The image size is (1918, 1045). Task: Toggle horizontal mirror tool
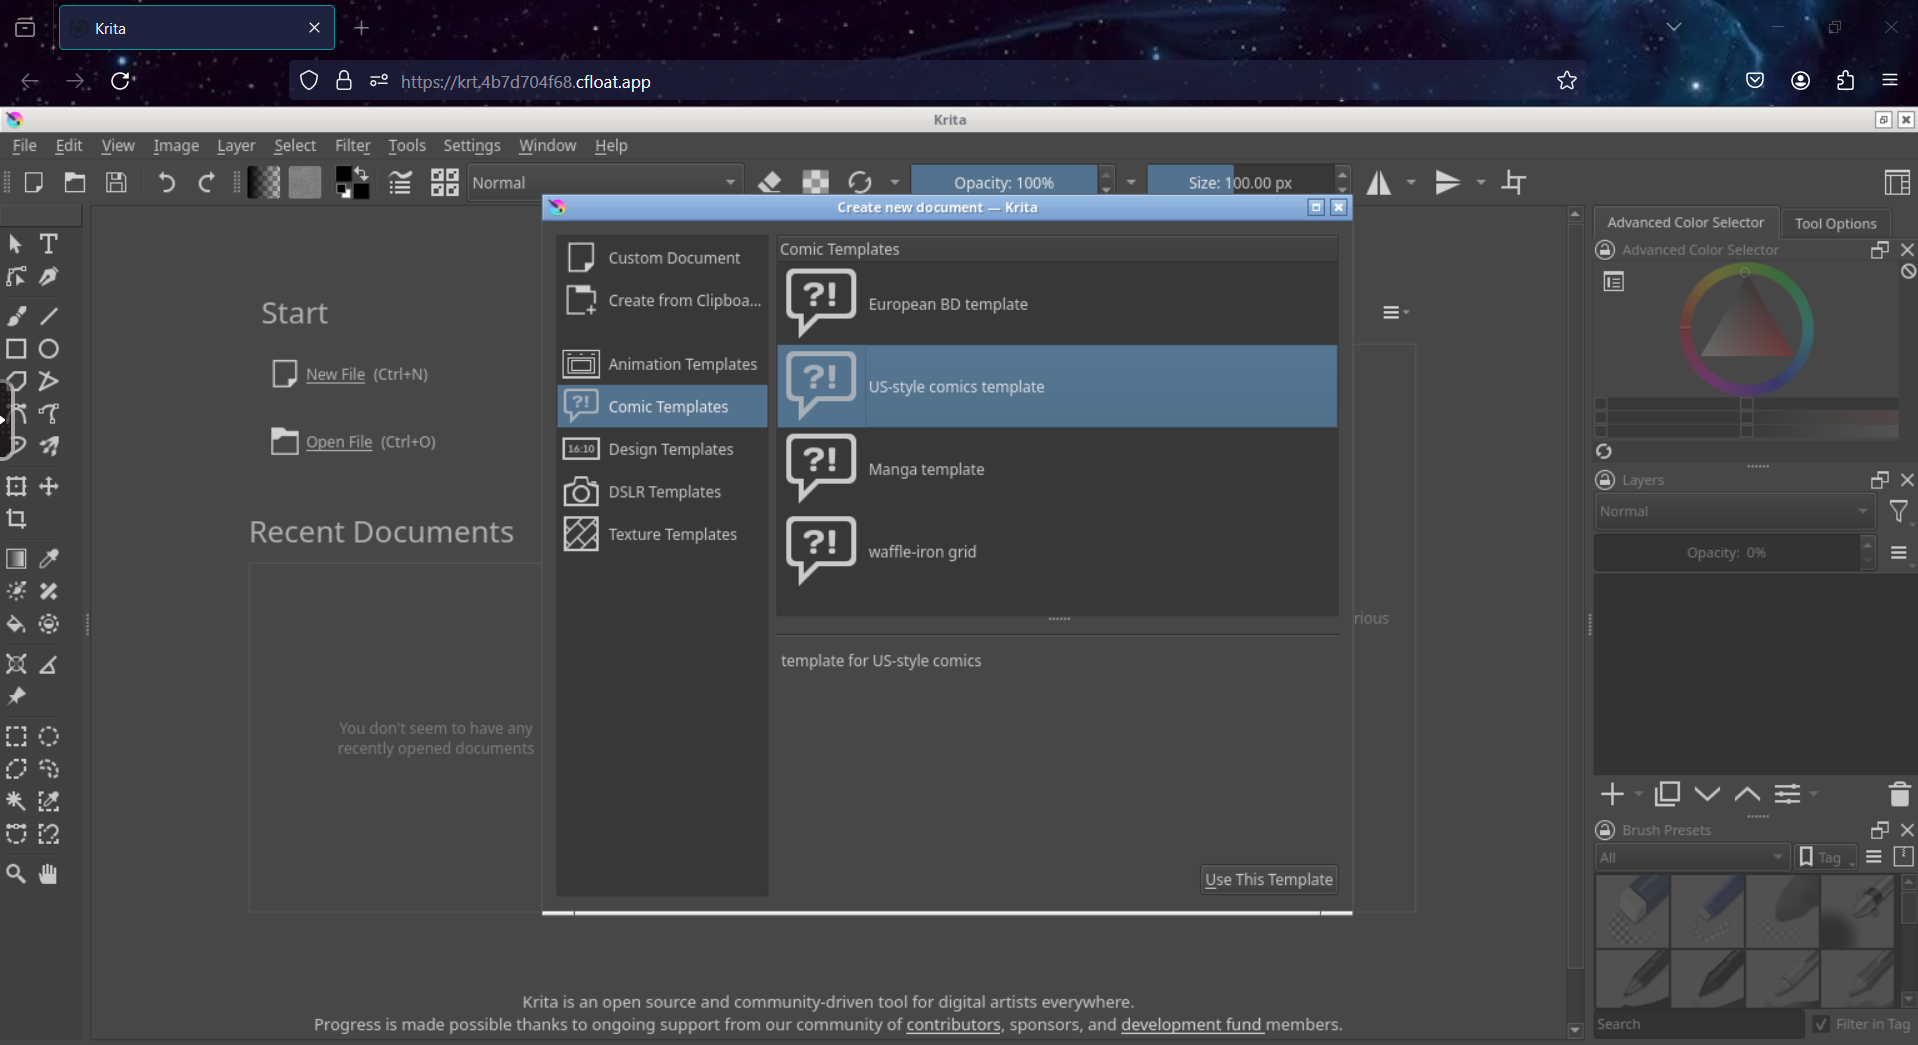point(1379,183)
